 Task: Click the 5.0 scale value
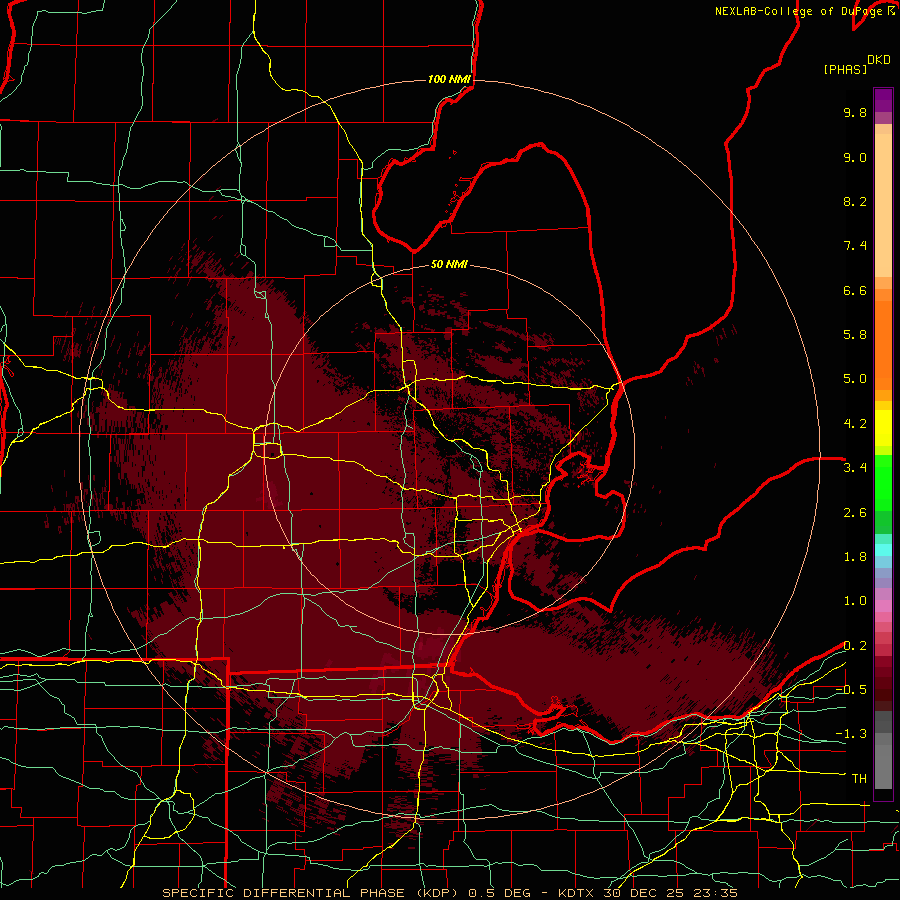855,379
